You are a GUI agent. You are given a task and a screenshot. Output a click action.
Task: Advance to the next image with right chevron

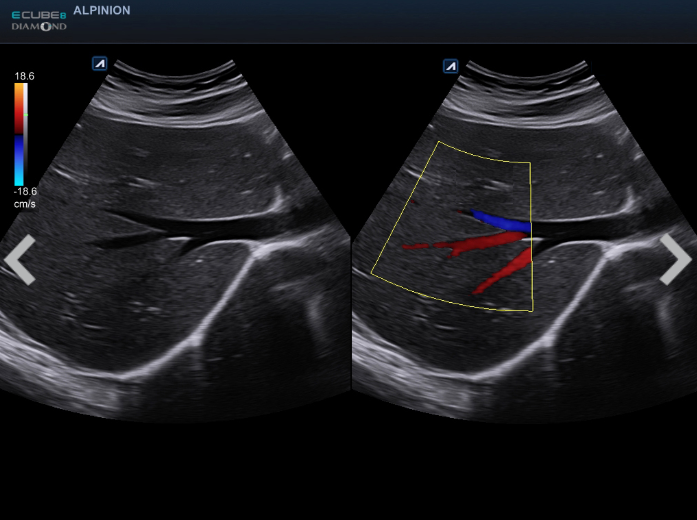pos(675,260)
